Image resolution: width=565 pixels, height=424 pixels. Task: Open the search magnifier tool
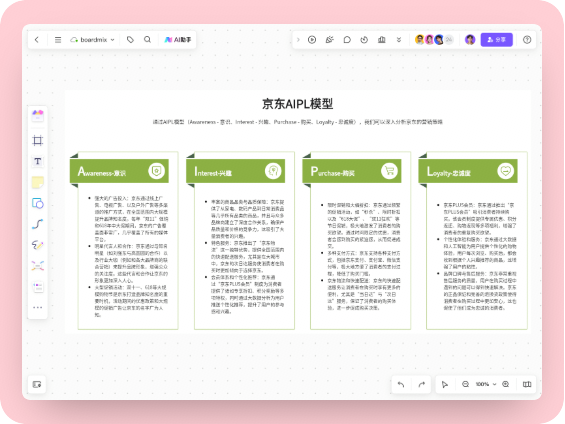[147, 39]
